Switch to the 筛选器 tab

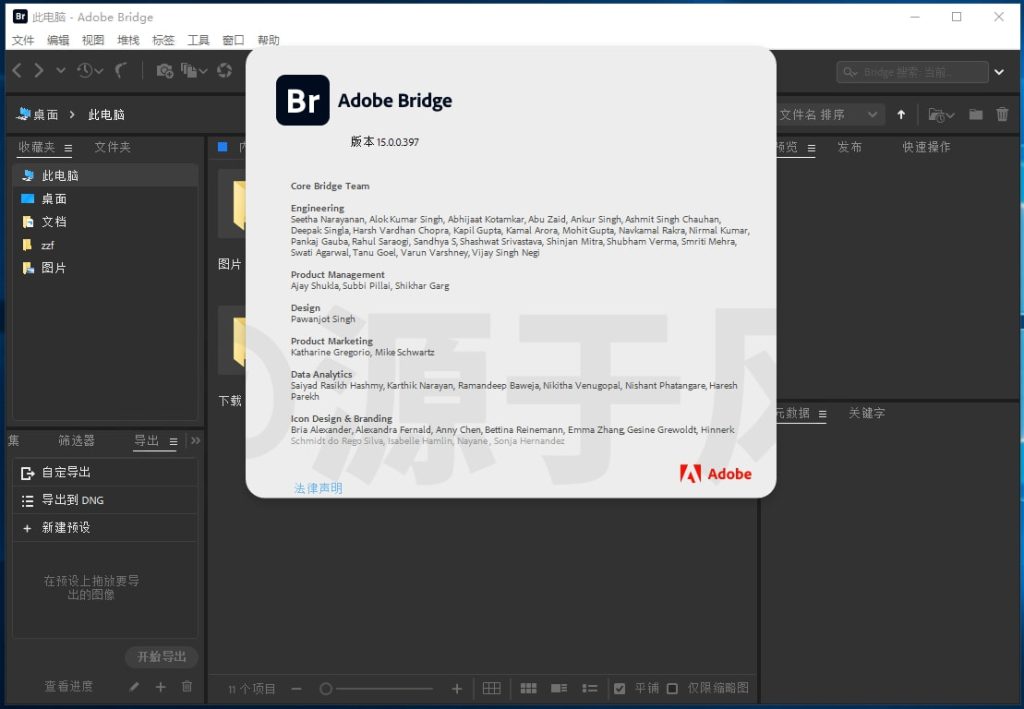point(76,441)
